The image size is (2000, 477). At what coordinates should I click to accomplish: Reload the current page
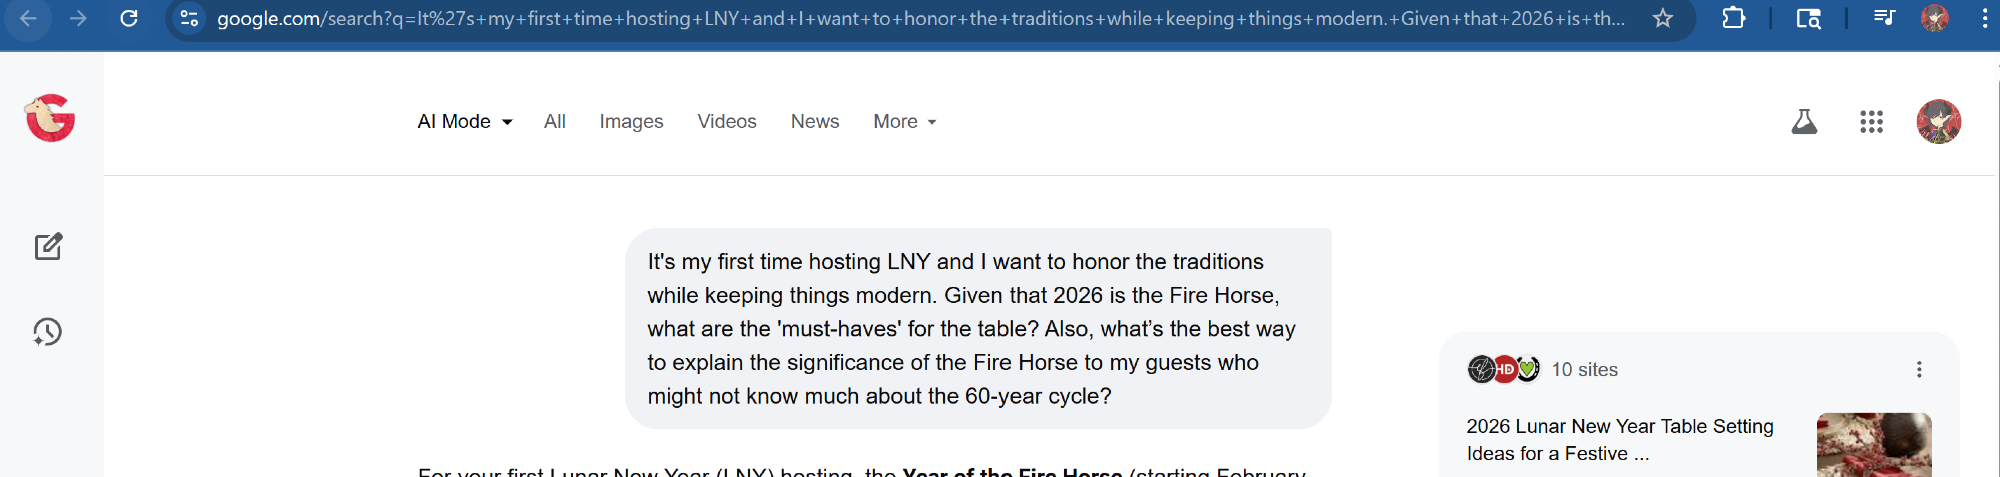click(x=129, y=18)
